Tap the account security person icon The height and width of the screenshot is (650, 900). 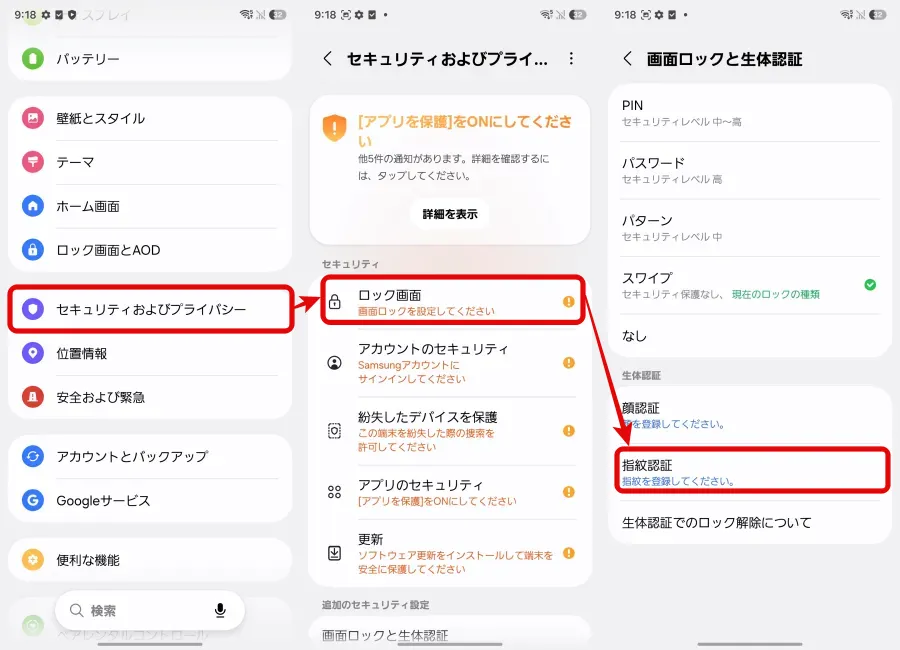pos(335,363)
